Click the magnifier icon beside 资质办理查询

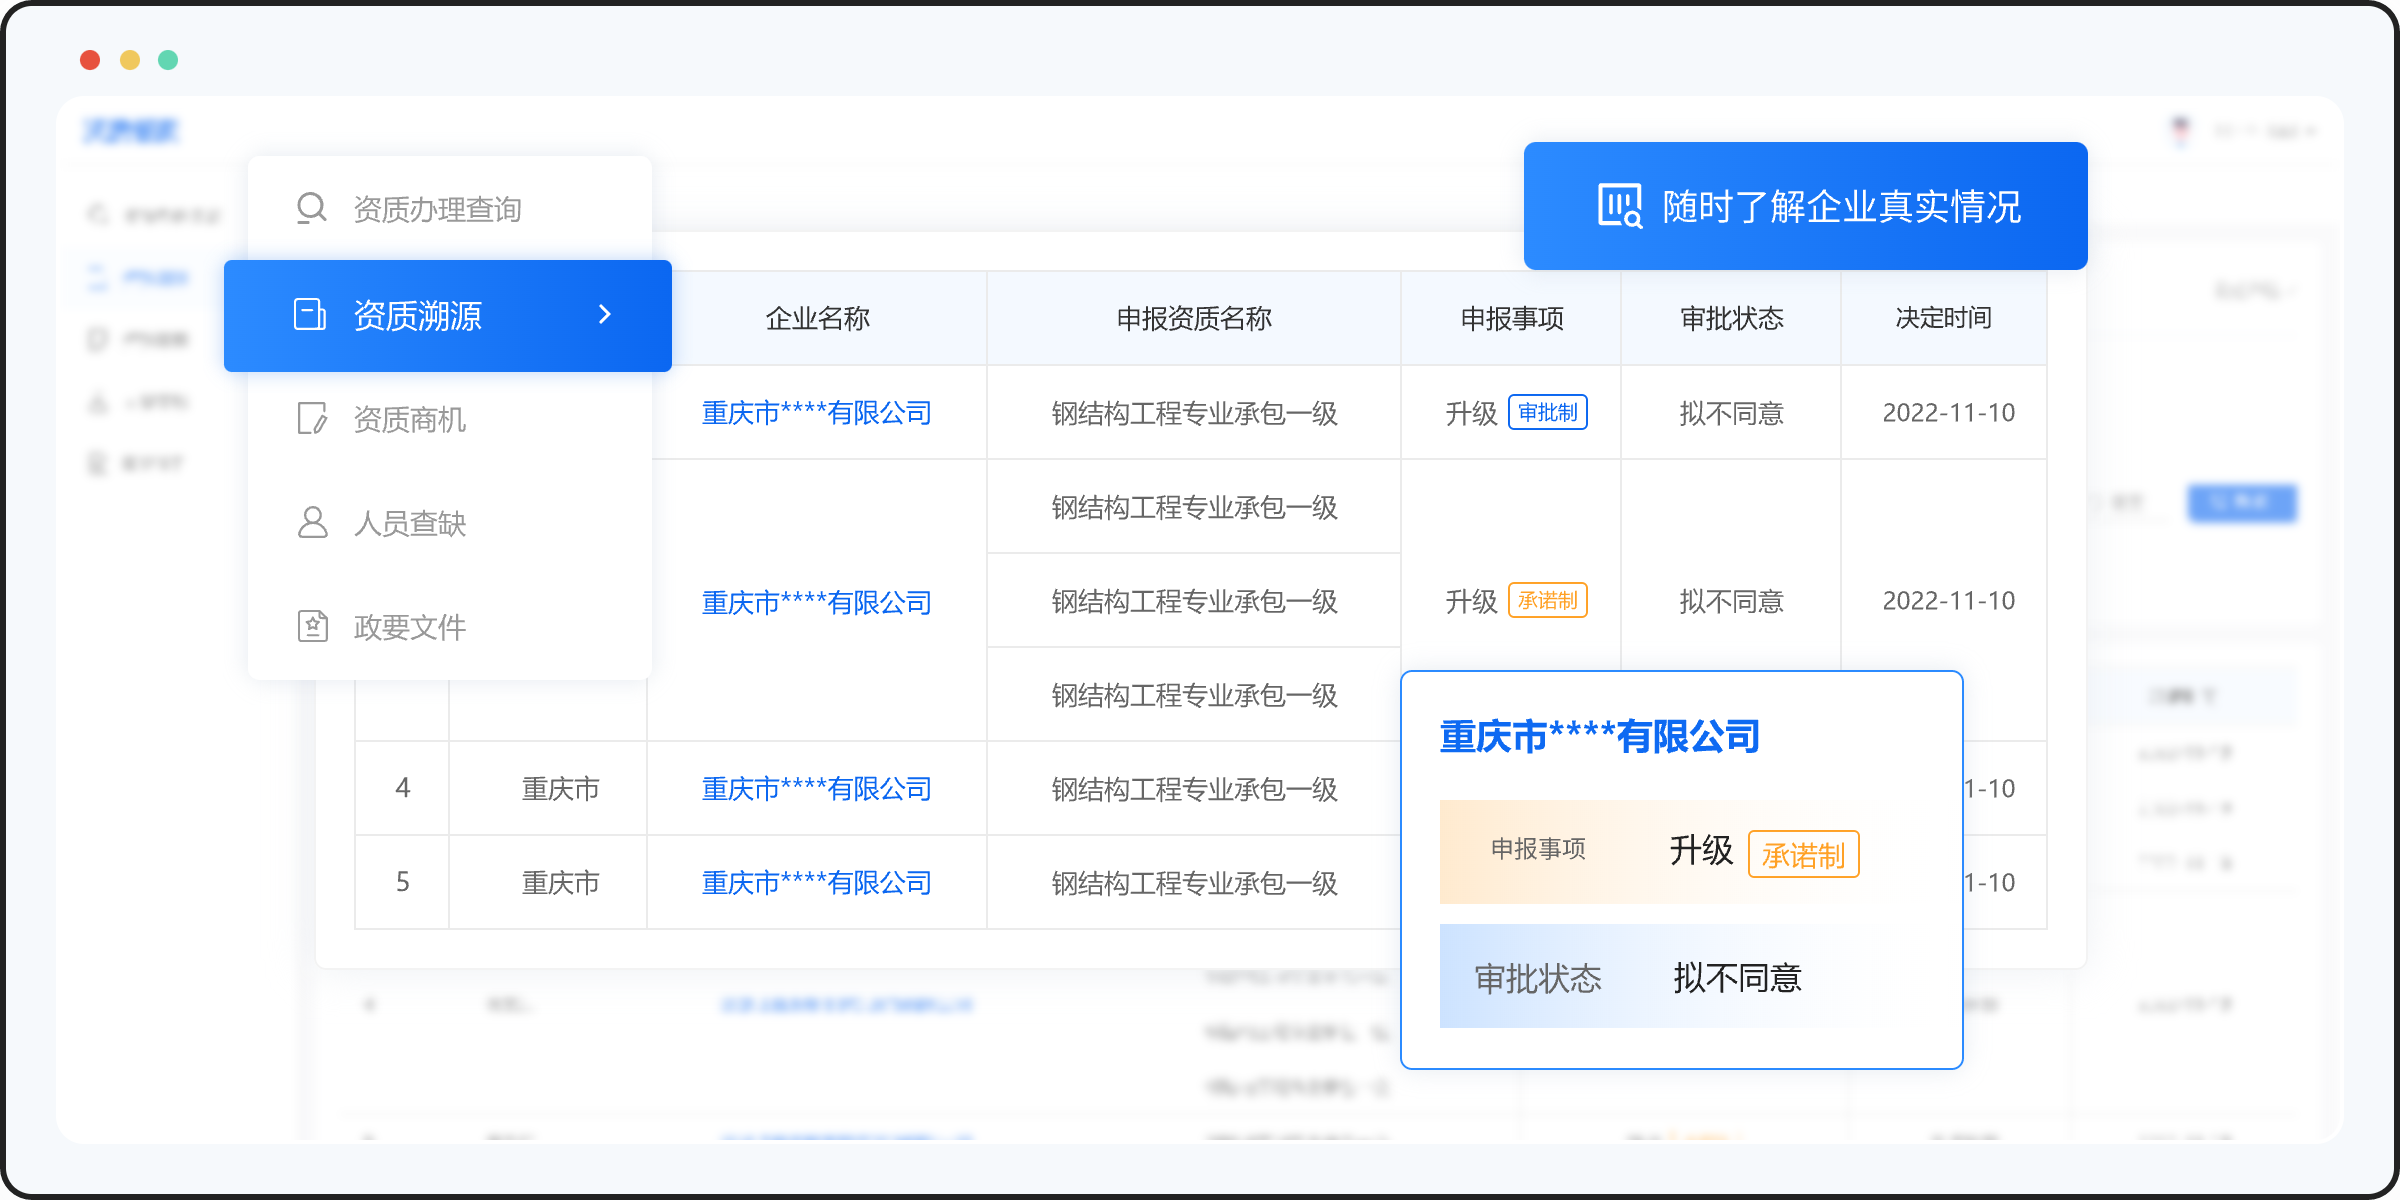[x=312, y=209]
